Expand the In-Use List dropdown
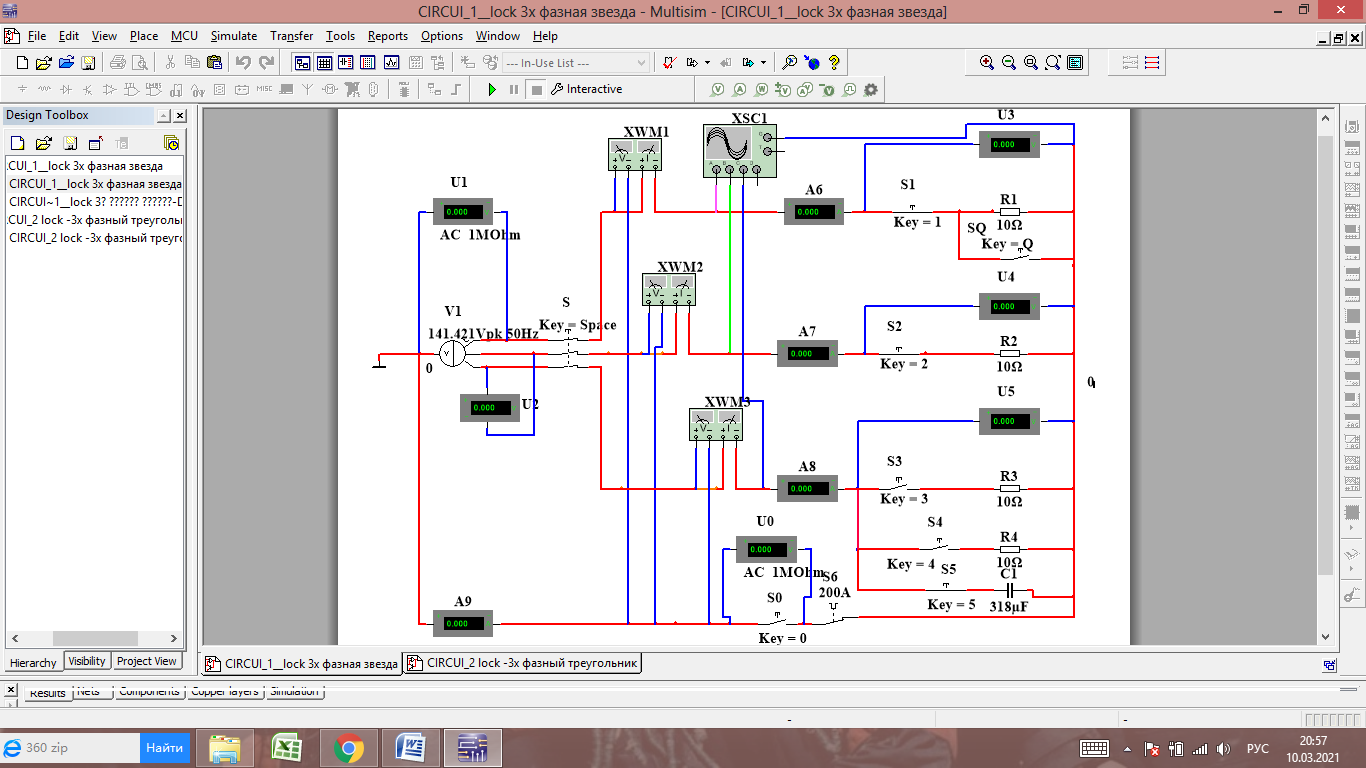 642,62
